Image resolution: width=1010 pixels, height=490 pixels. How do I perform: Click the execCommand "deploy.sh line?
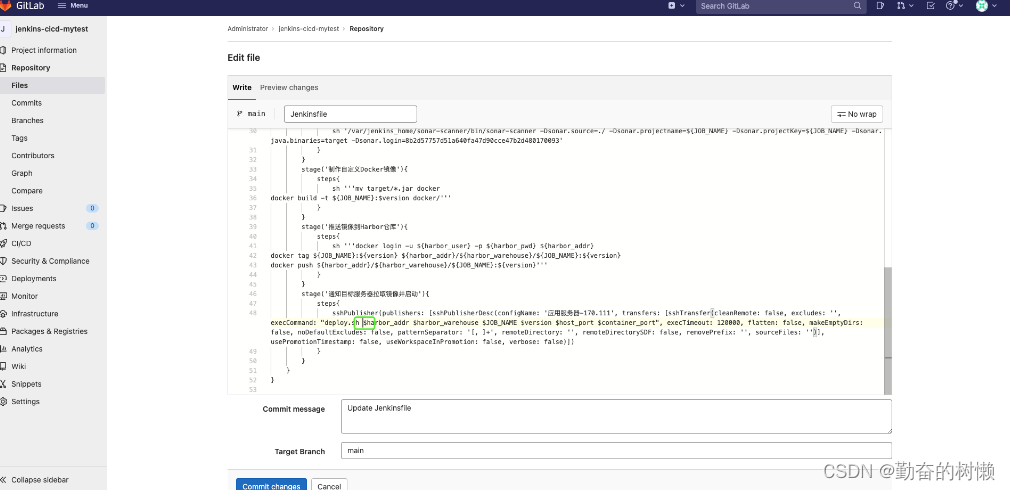coord(567,322)
